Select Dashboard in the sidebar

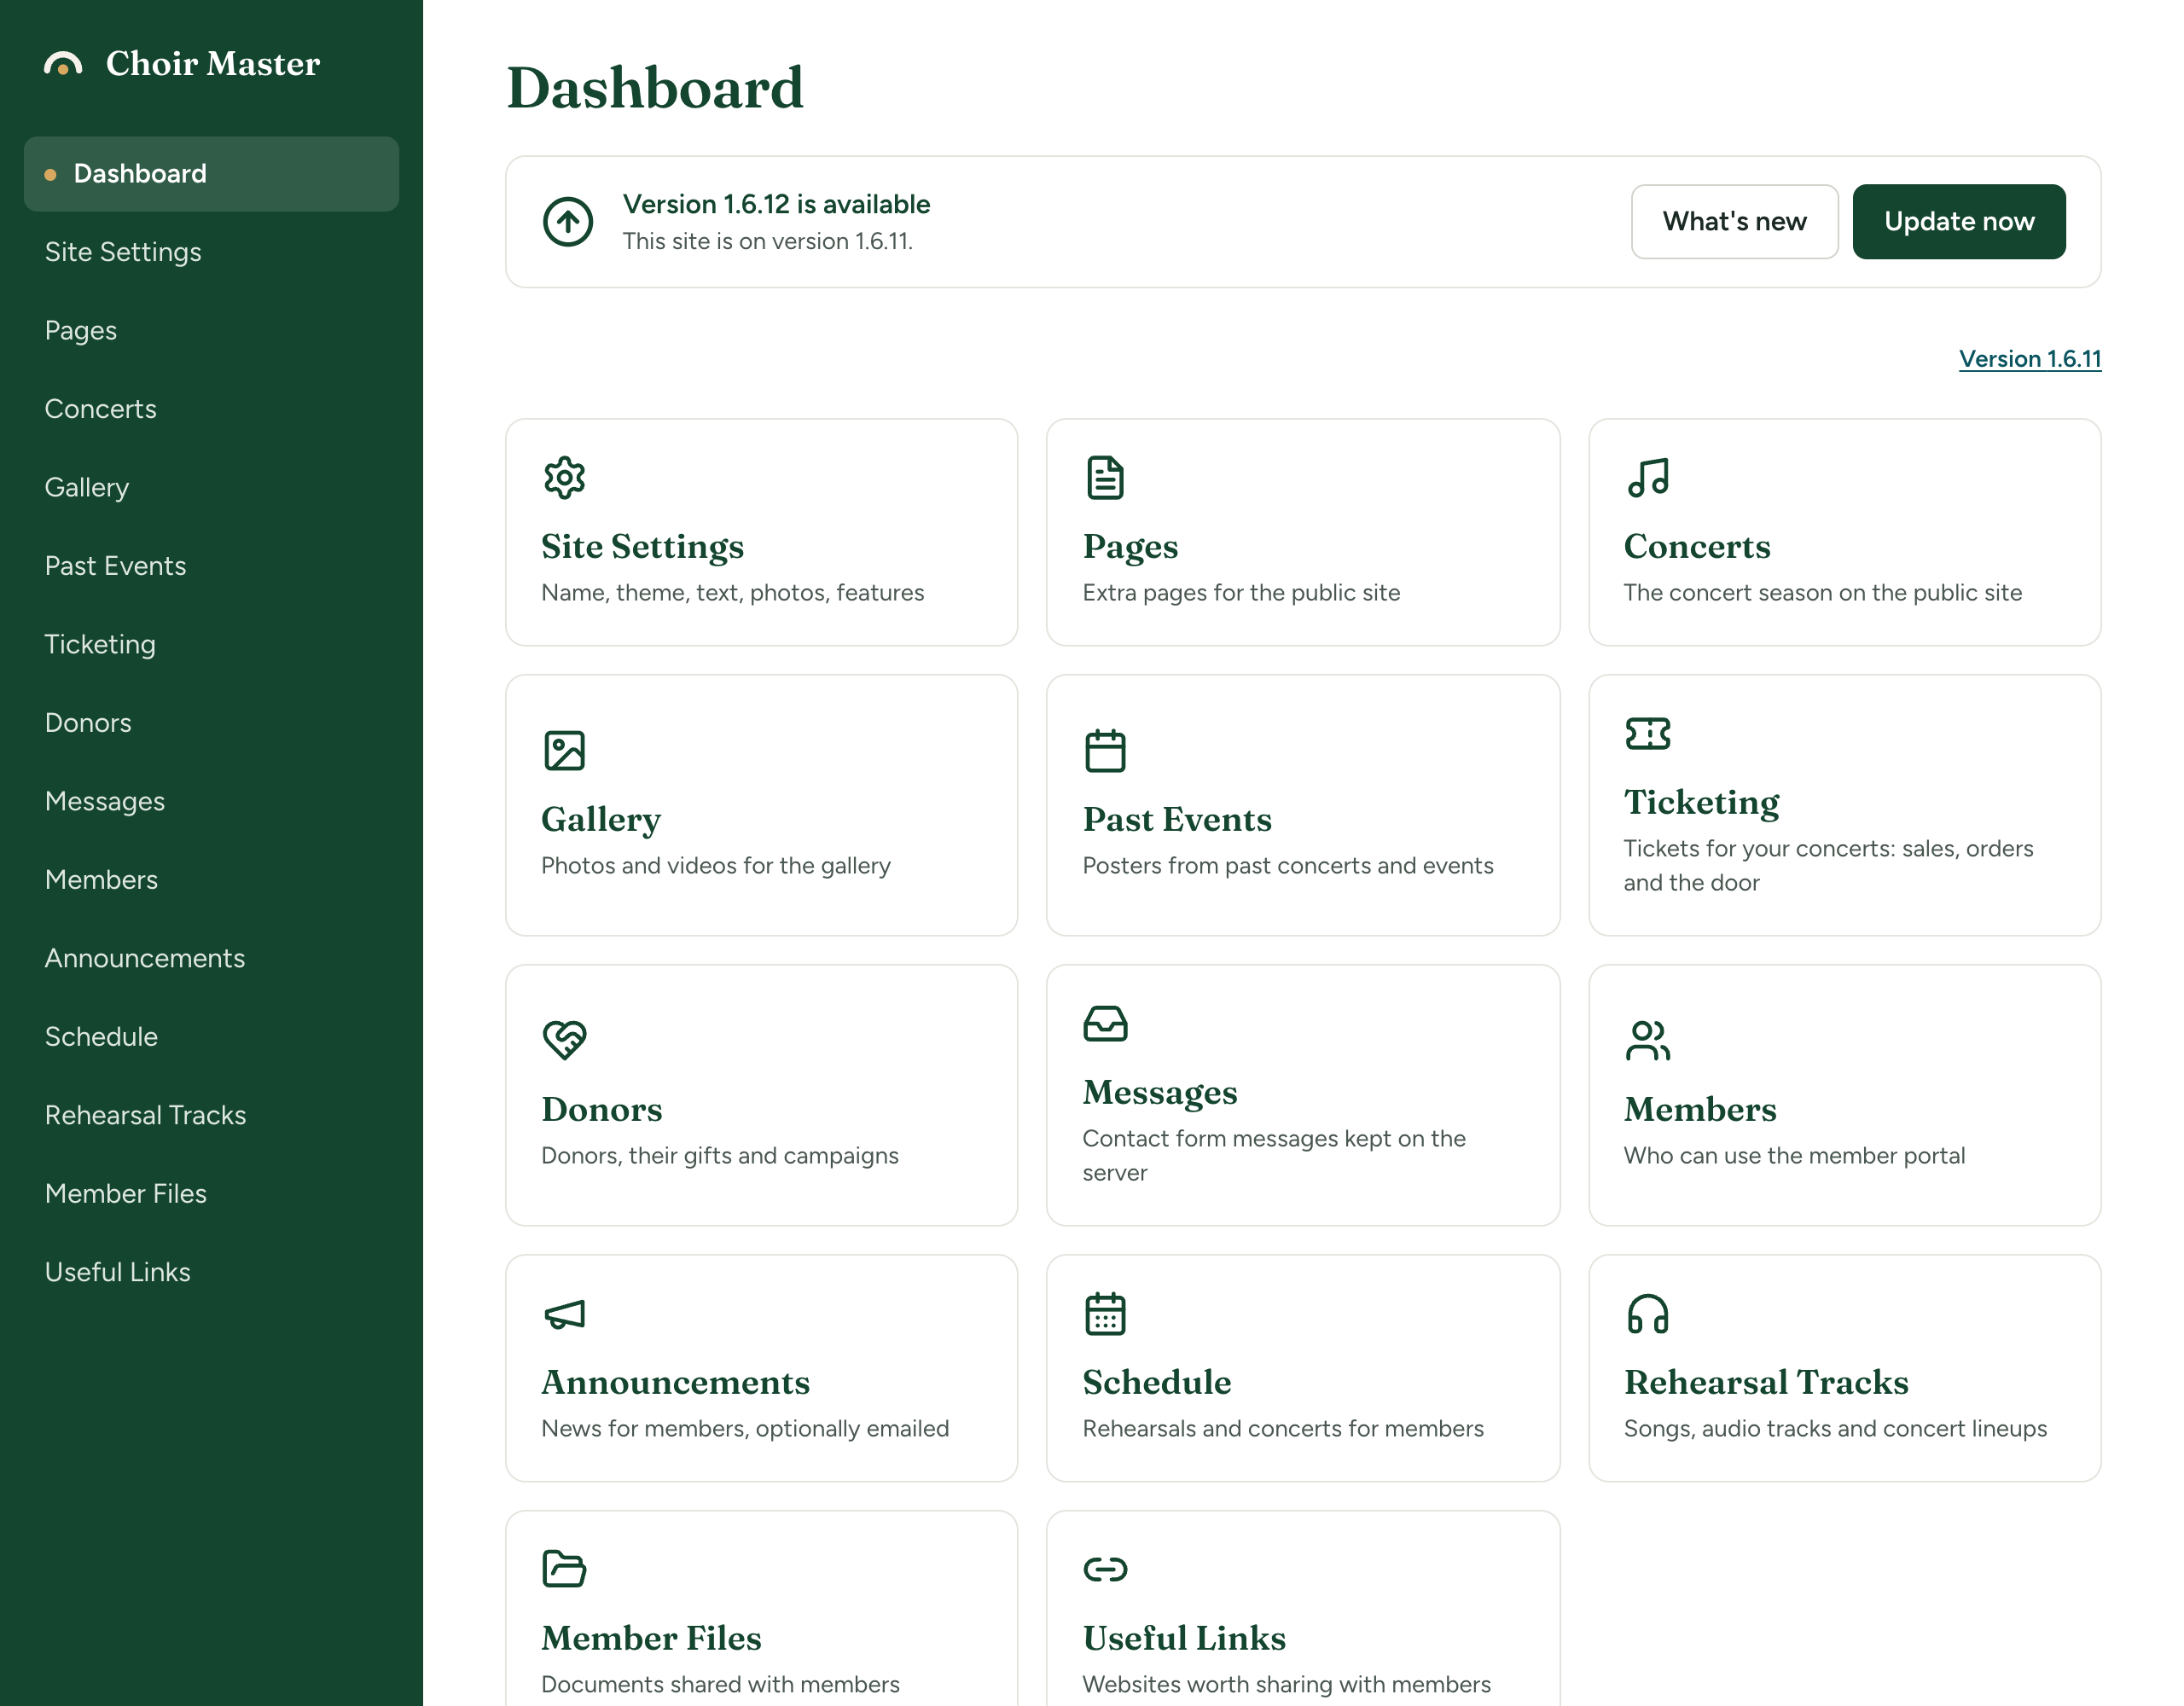pos(211,174)
